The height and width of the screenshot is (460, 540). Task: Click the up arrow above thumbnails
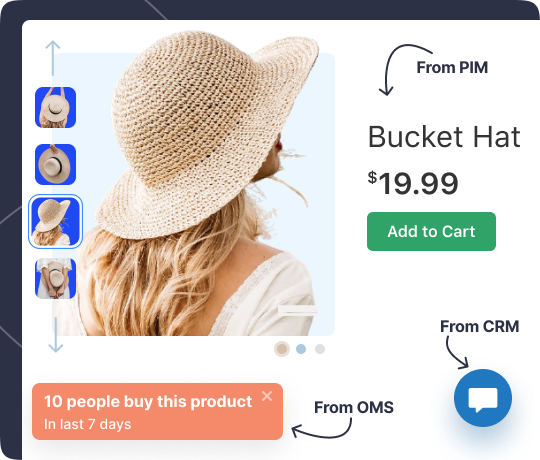[x=53, y=58]
